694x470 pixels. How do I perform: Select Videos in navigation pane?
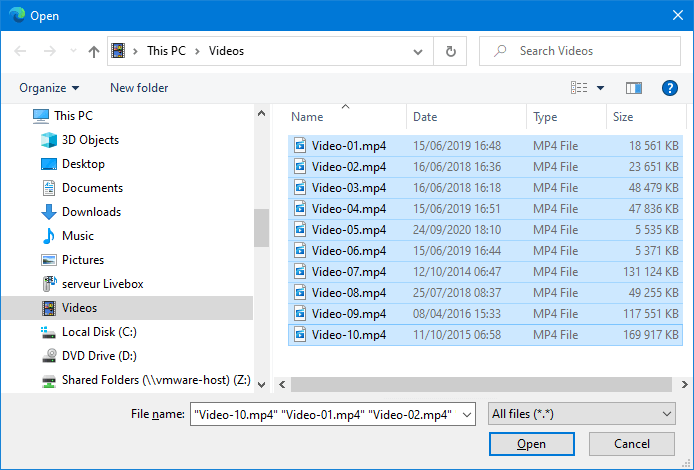pos(127,308)
